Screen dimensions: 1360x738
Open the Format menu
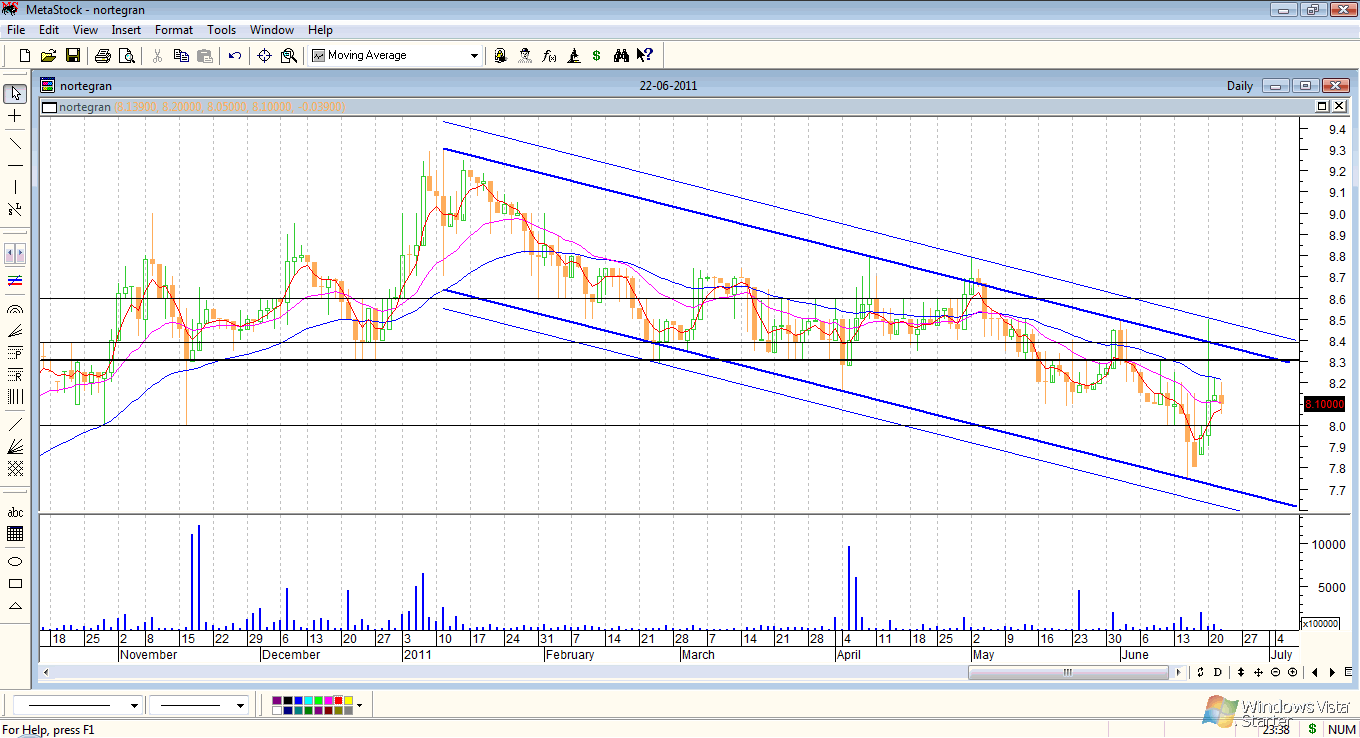click(x=174, y=30)
